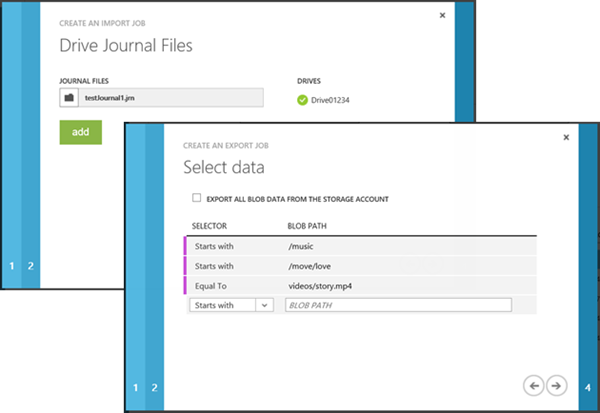This screenshot has width=600, height=413.
Task: Jump to step 1 in the import wizard
Action: (12, 266)
